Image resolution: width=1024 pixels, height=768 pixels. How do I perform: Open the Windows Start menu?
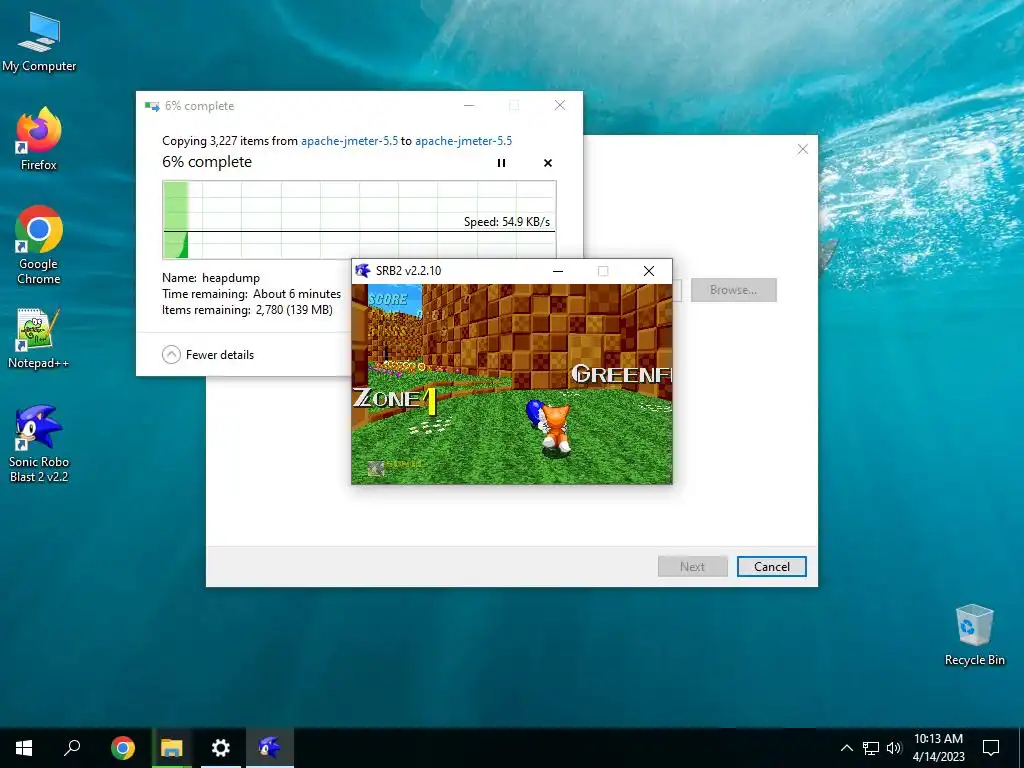pos(24,748)
